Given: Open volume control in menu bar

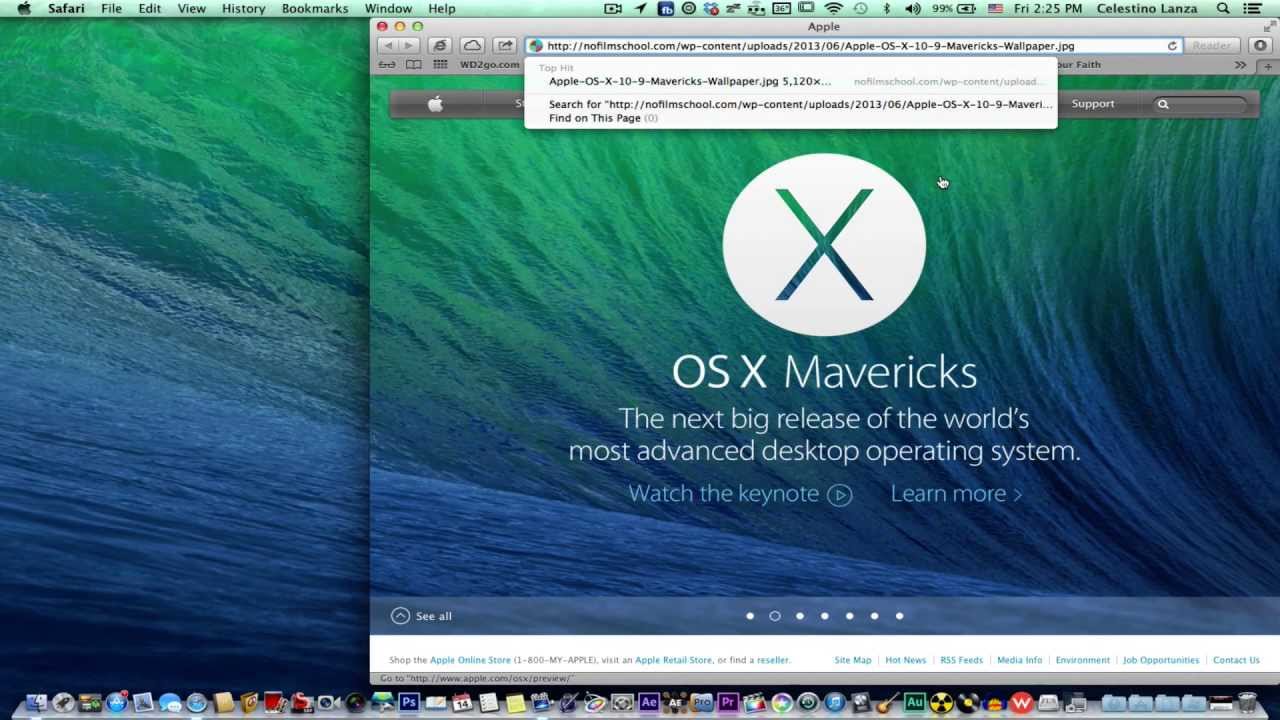Looking at the screenshot, I should click(x=912, y=9).
